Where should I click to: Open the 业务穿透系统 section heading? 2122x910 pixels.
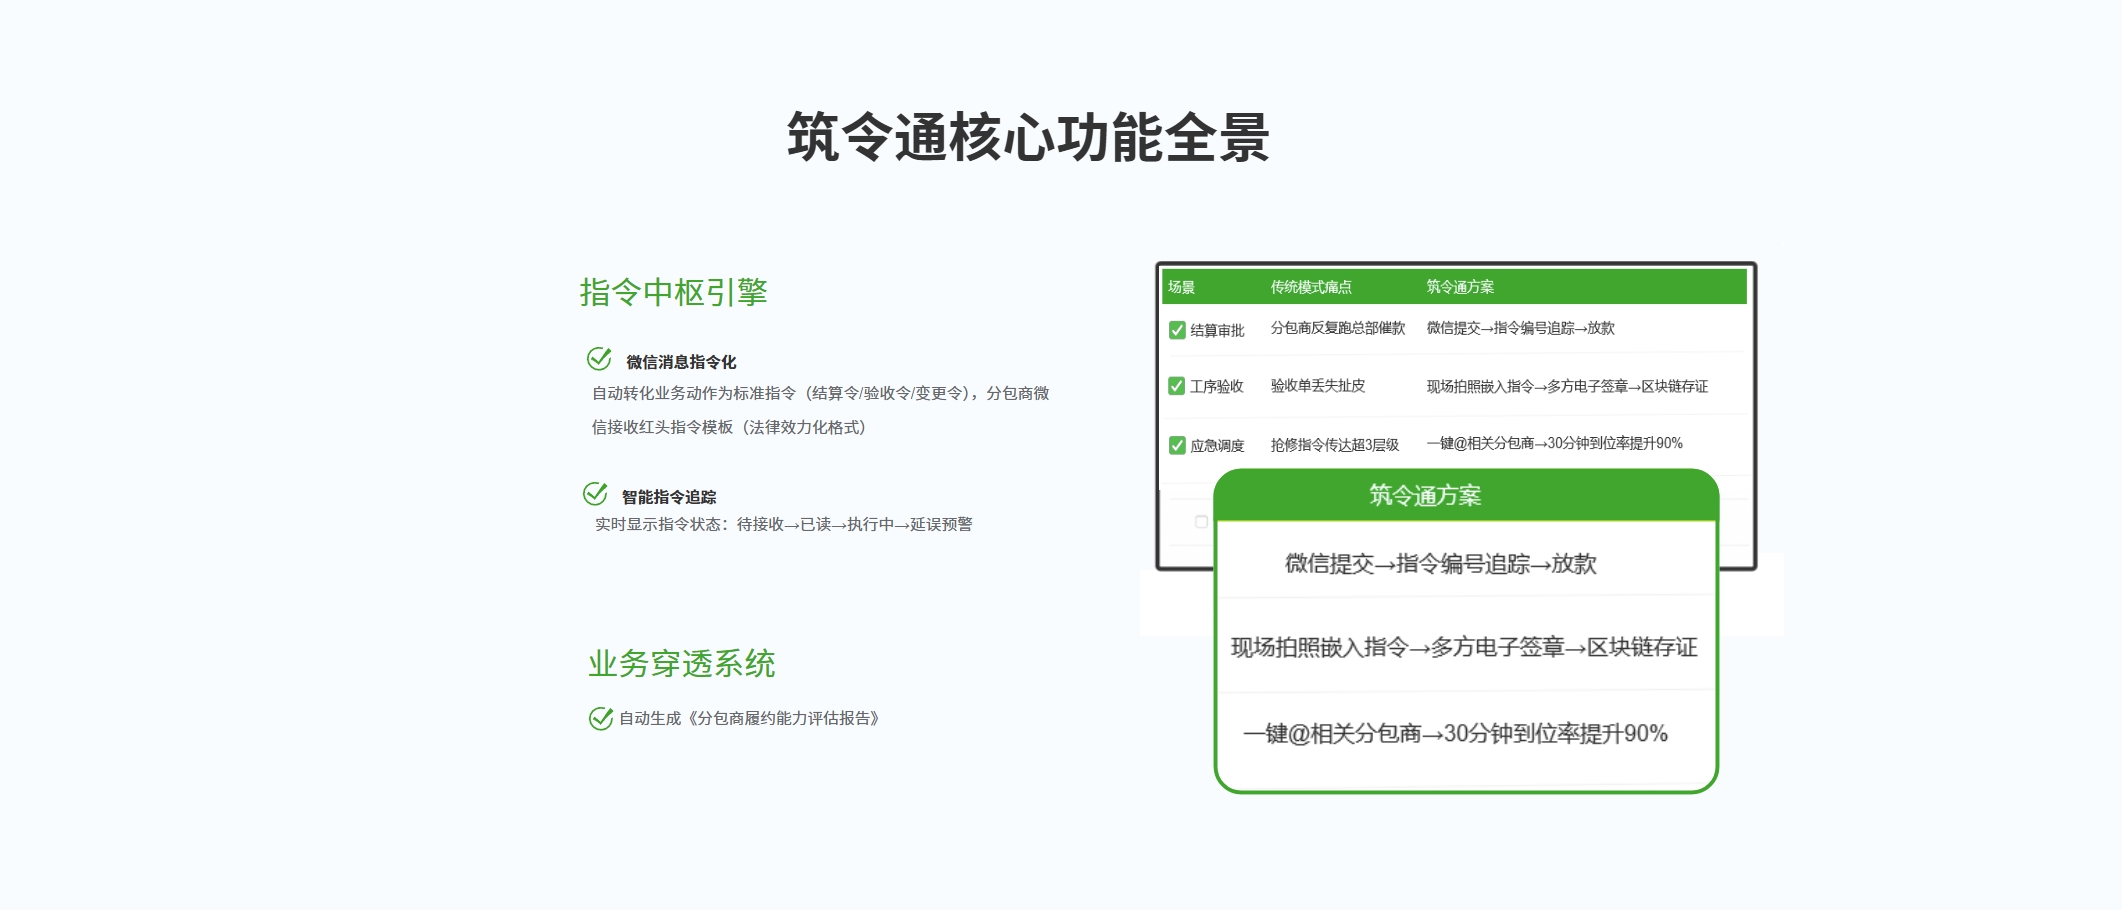(681, 663)
